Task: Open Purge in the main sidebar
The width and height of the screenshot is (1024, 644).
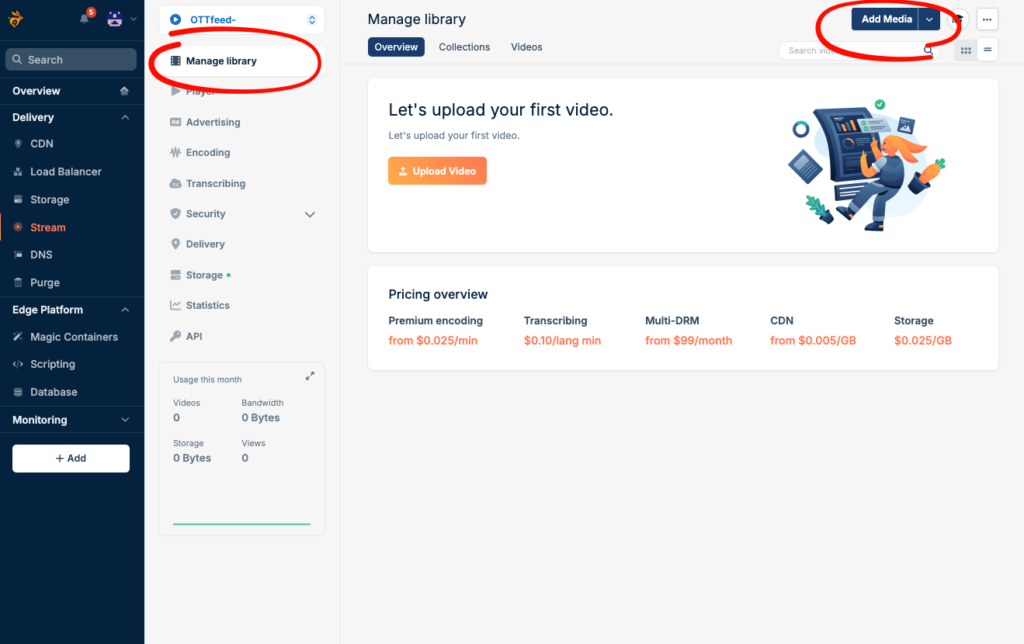Action: pyautogui.click(x=44, y=283)
